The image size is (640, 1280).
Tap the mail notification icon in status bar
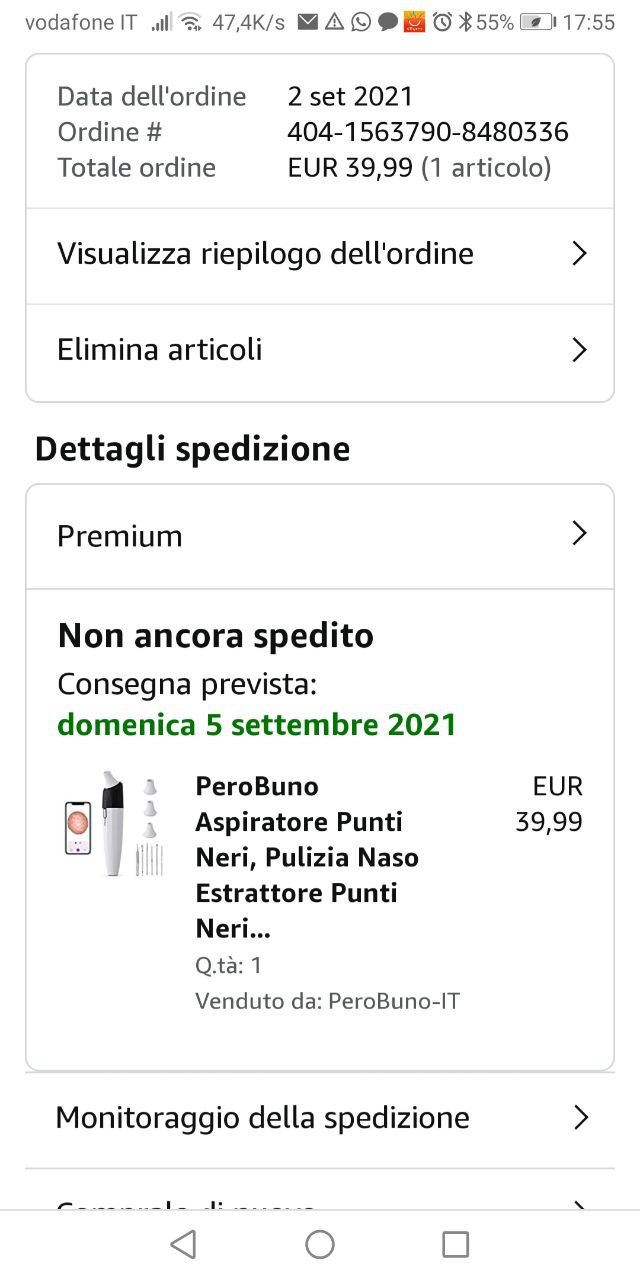coord(309,22)
